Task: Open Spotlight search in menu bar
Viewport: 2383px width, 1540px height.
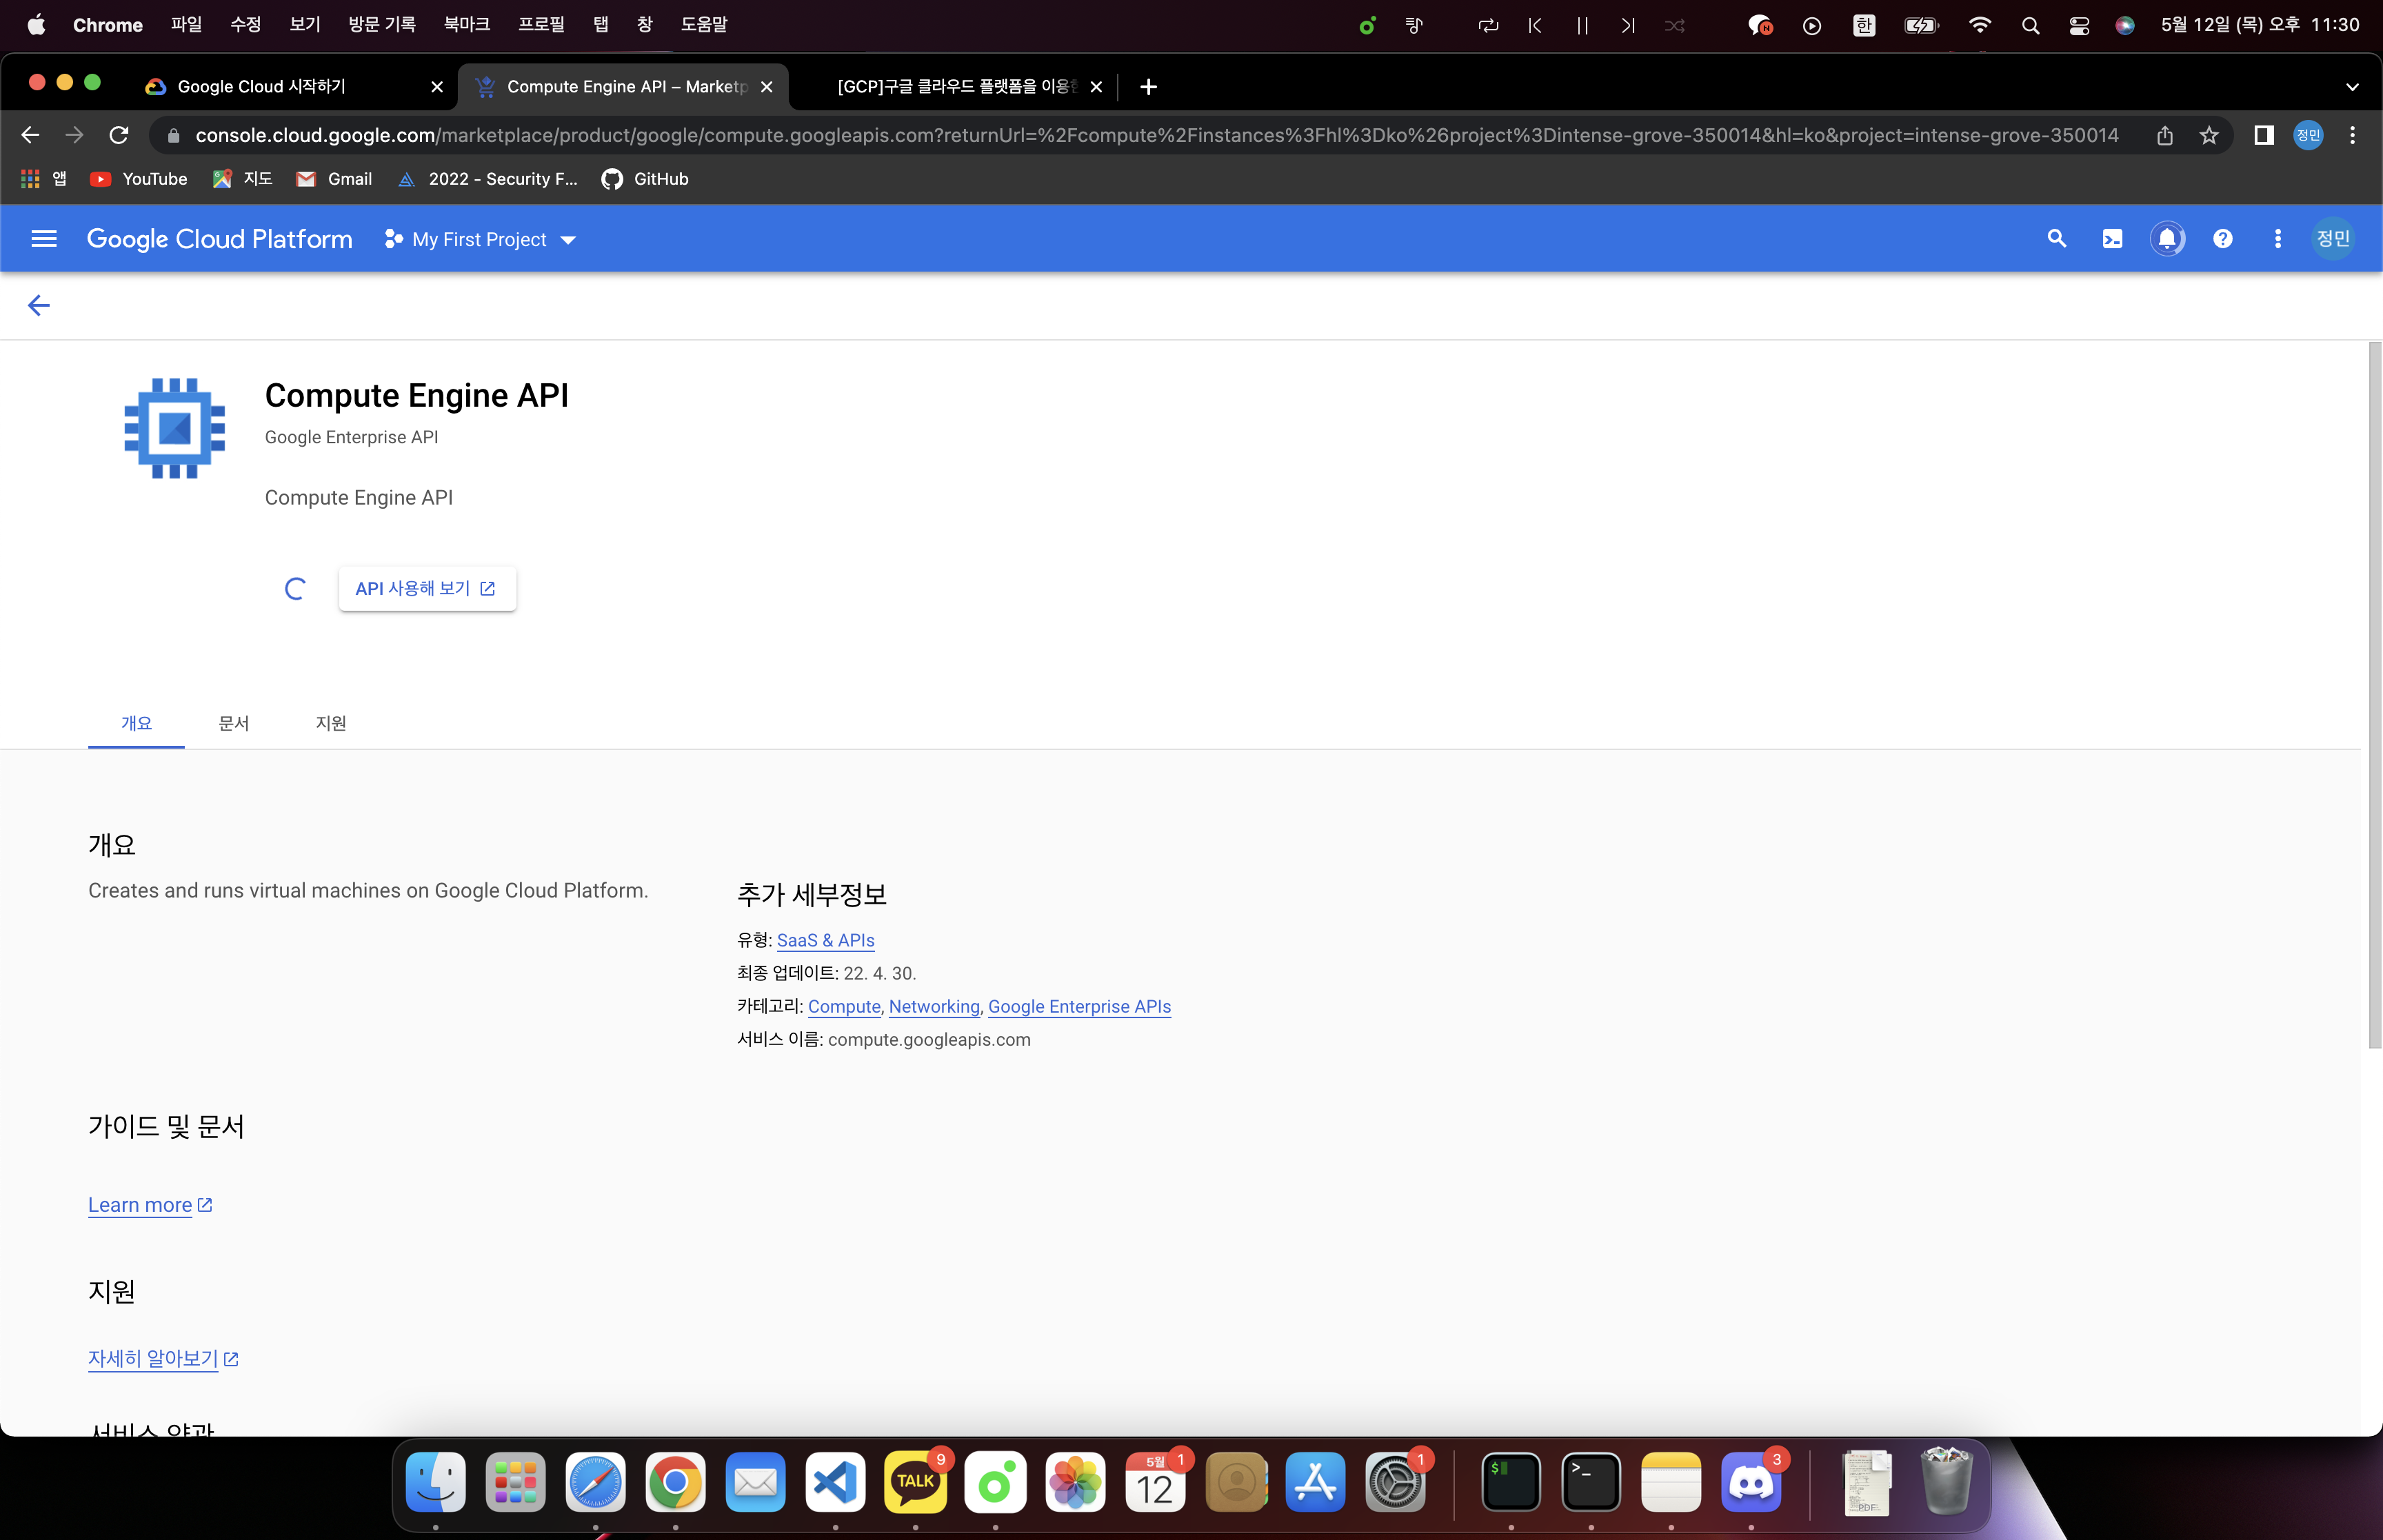Action: click(2030, 25)
